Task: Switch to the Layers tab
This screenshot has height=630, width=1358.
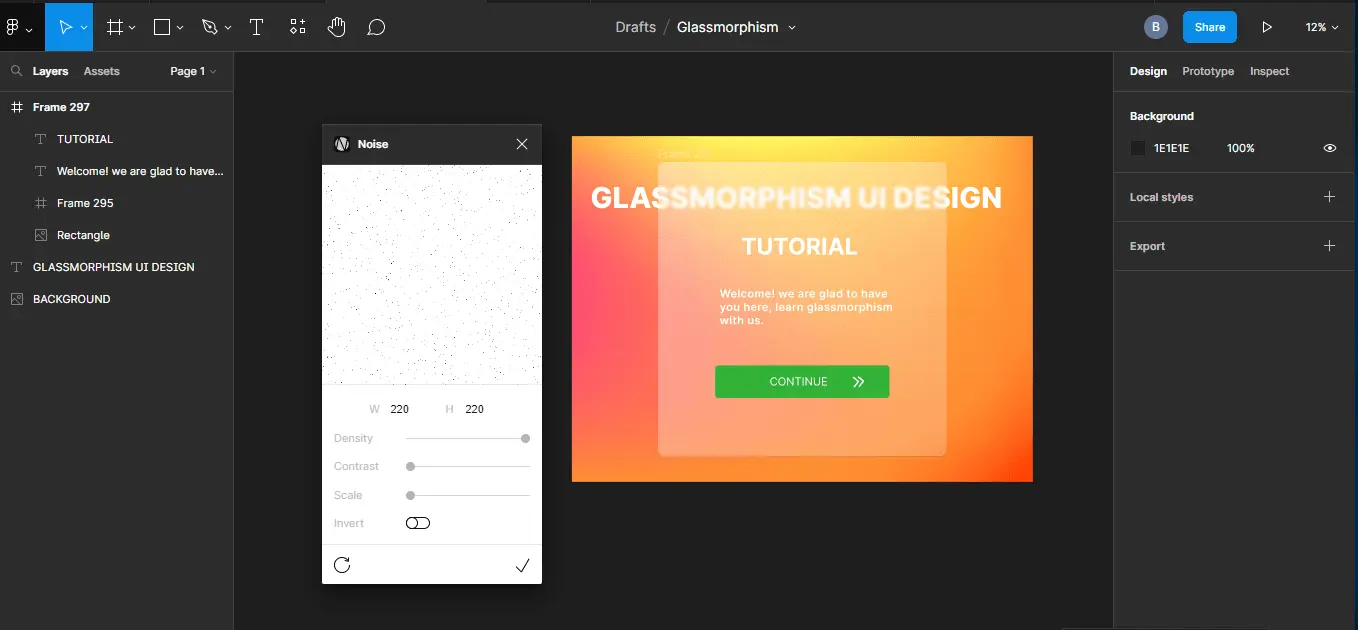Action: [50, 71]
